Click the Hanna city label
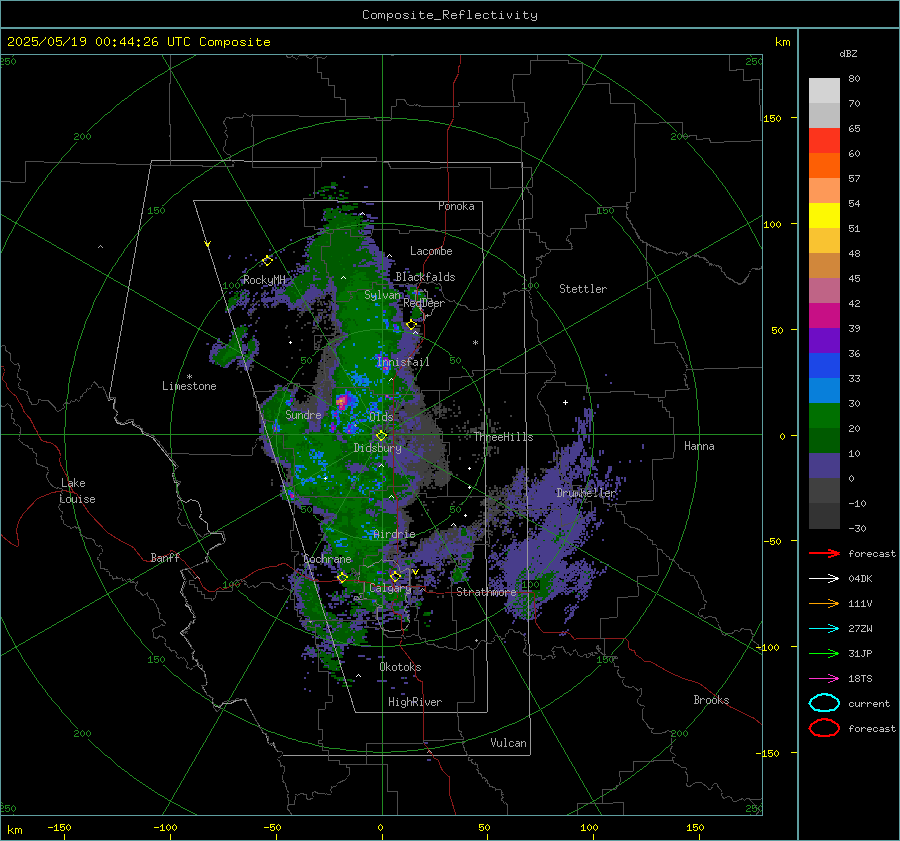900x841 pixels. [699, 446]
